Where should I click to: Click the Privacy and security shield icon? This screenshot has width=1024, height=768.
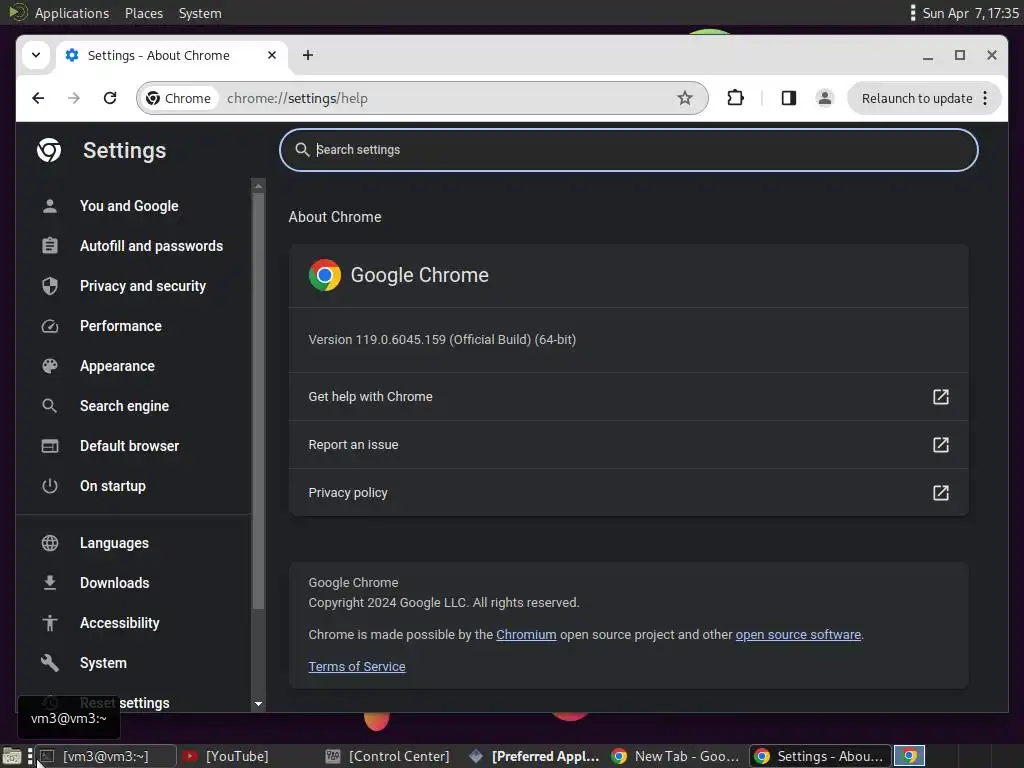coord(50,286)
